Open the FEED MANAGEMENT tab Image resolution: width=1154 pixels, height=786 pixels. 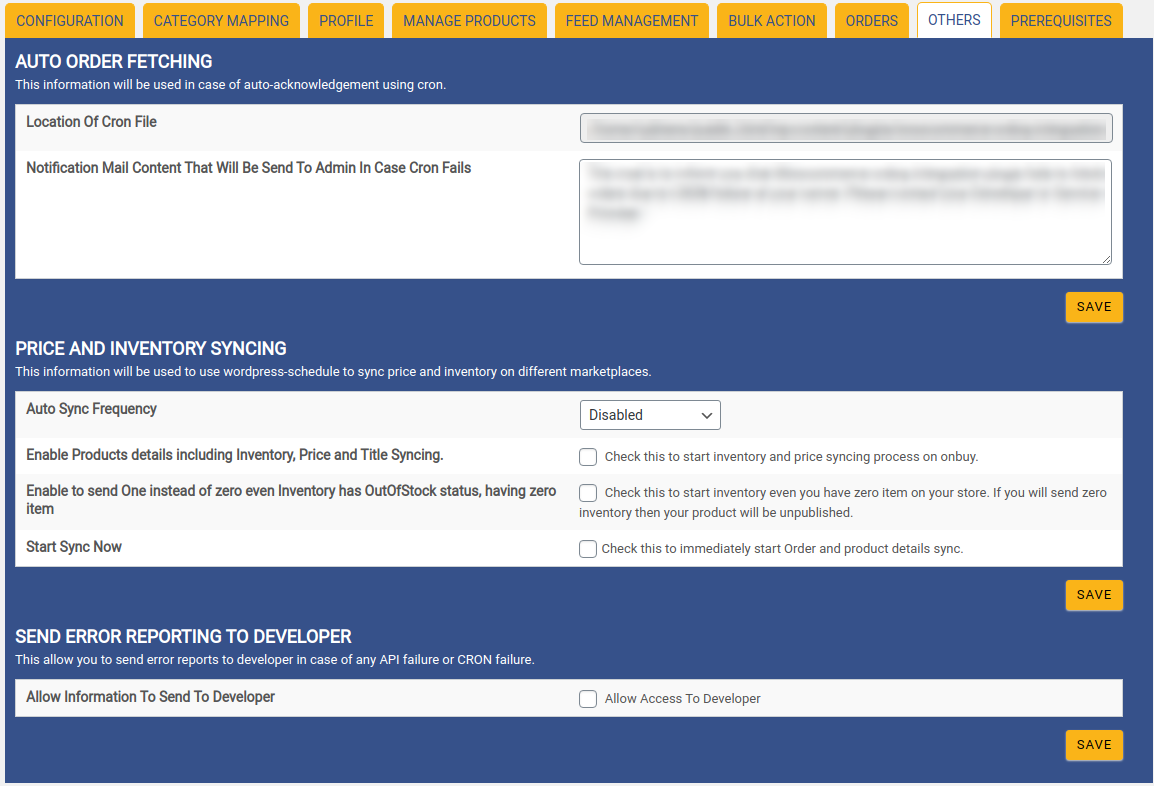pos(631,20)
